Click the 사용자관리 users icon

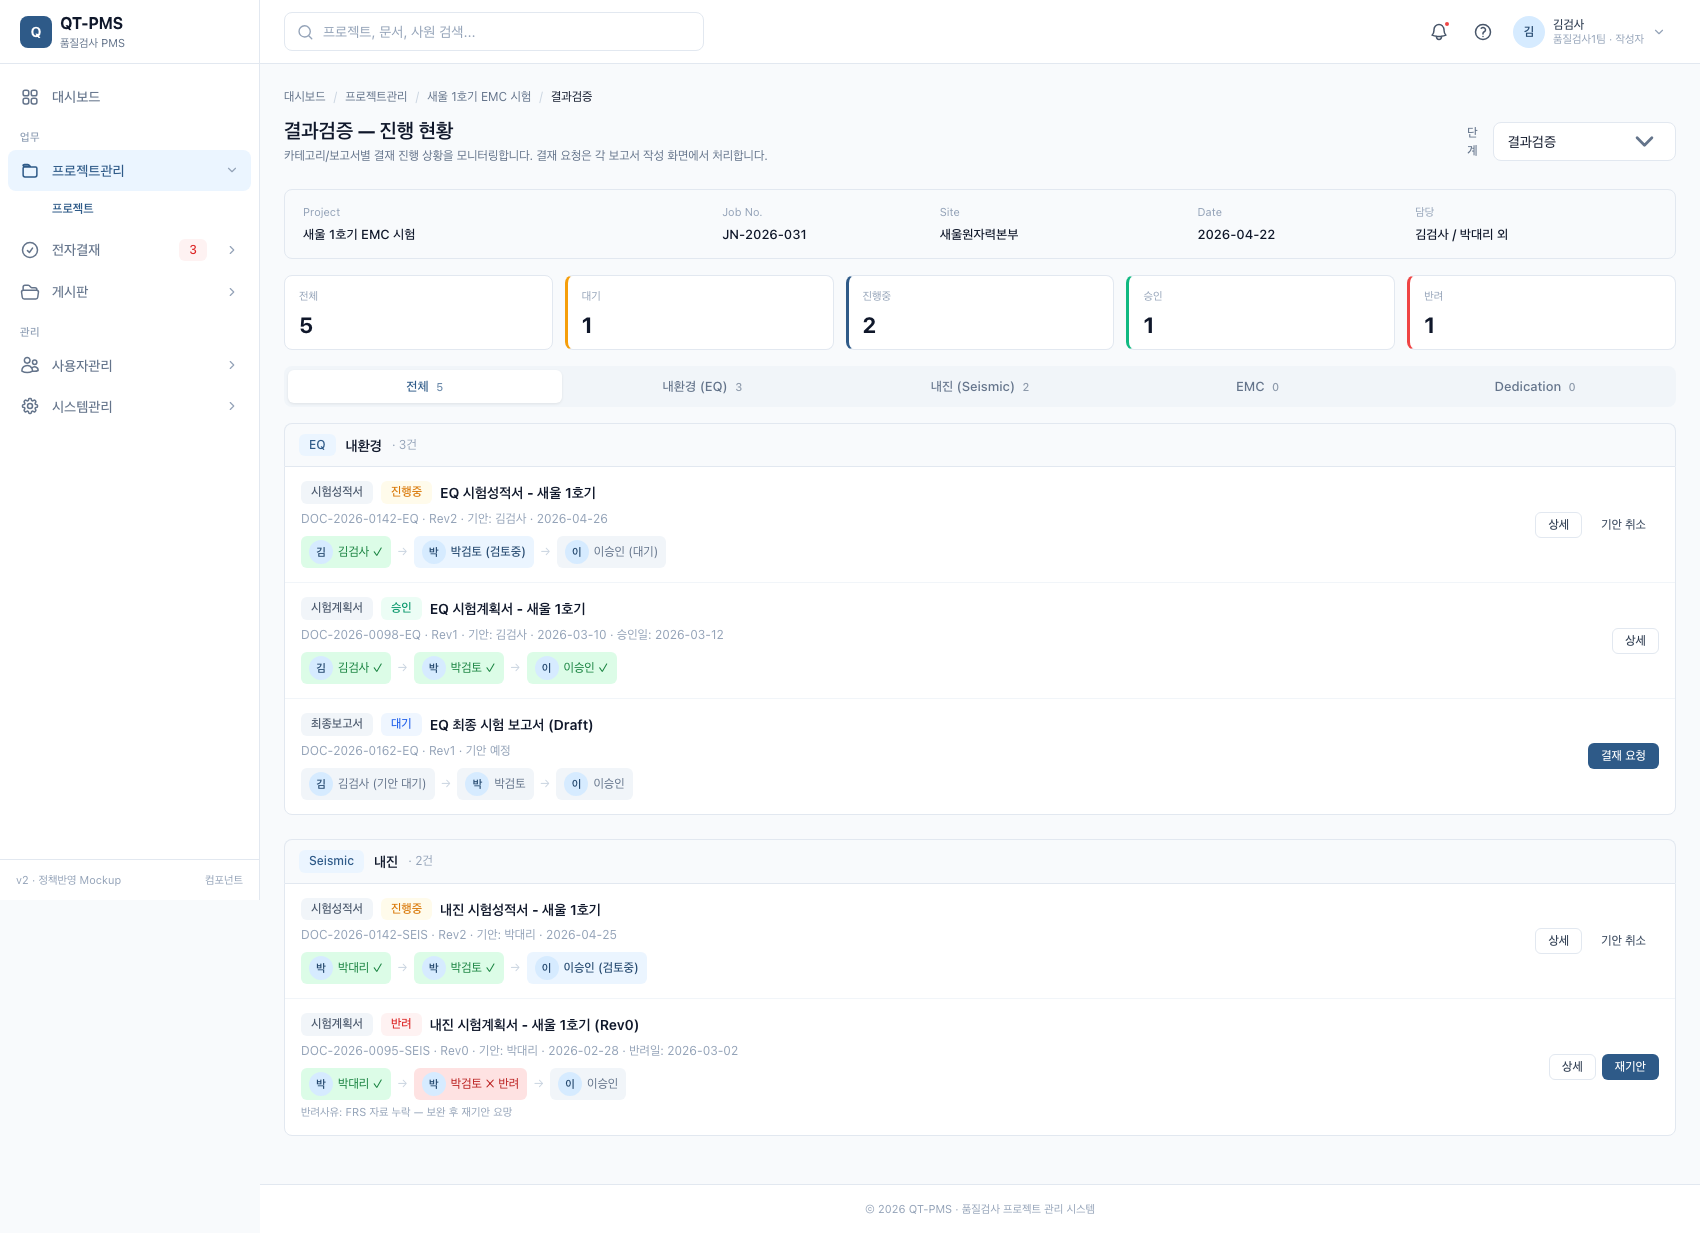coord(30,366)
